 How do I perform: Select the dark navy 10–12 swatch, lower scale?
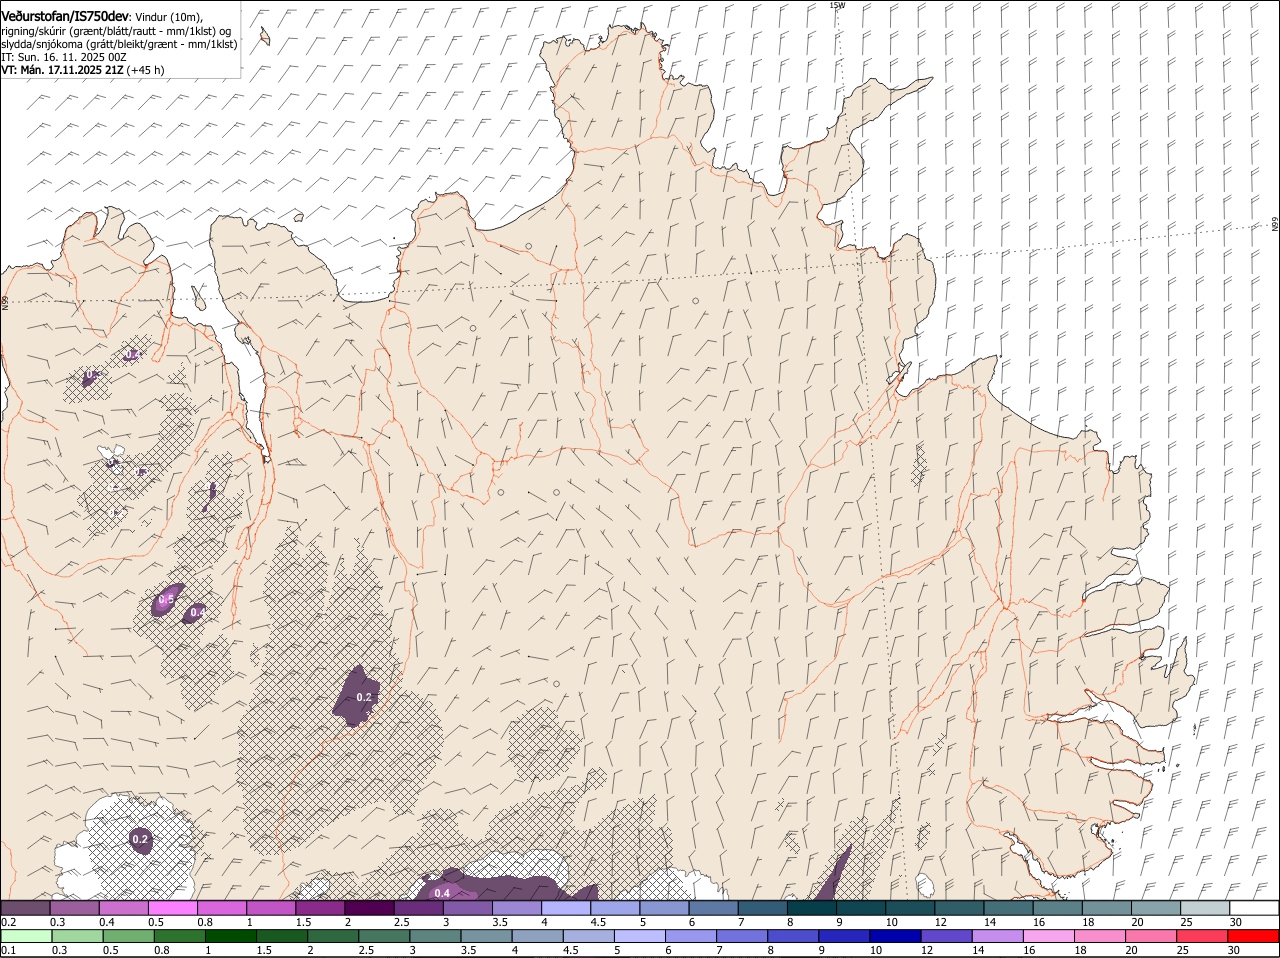pos(894,936)
